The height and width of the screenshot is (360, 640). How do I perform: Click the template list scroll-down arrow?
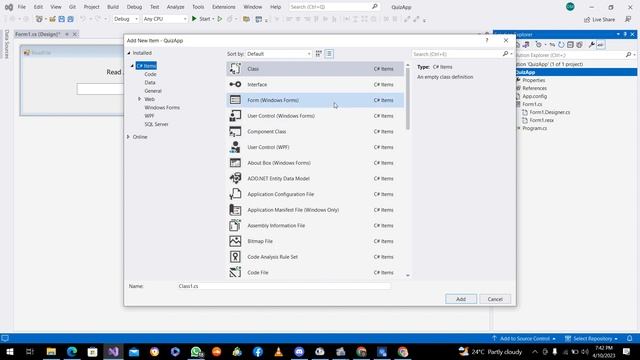click(408, 276)
